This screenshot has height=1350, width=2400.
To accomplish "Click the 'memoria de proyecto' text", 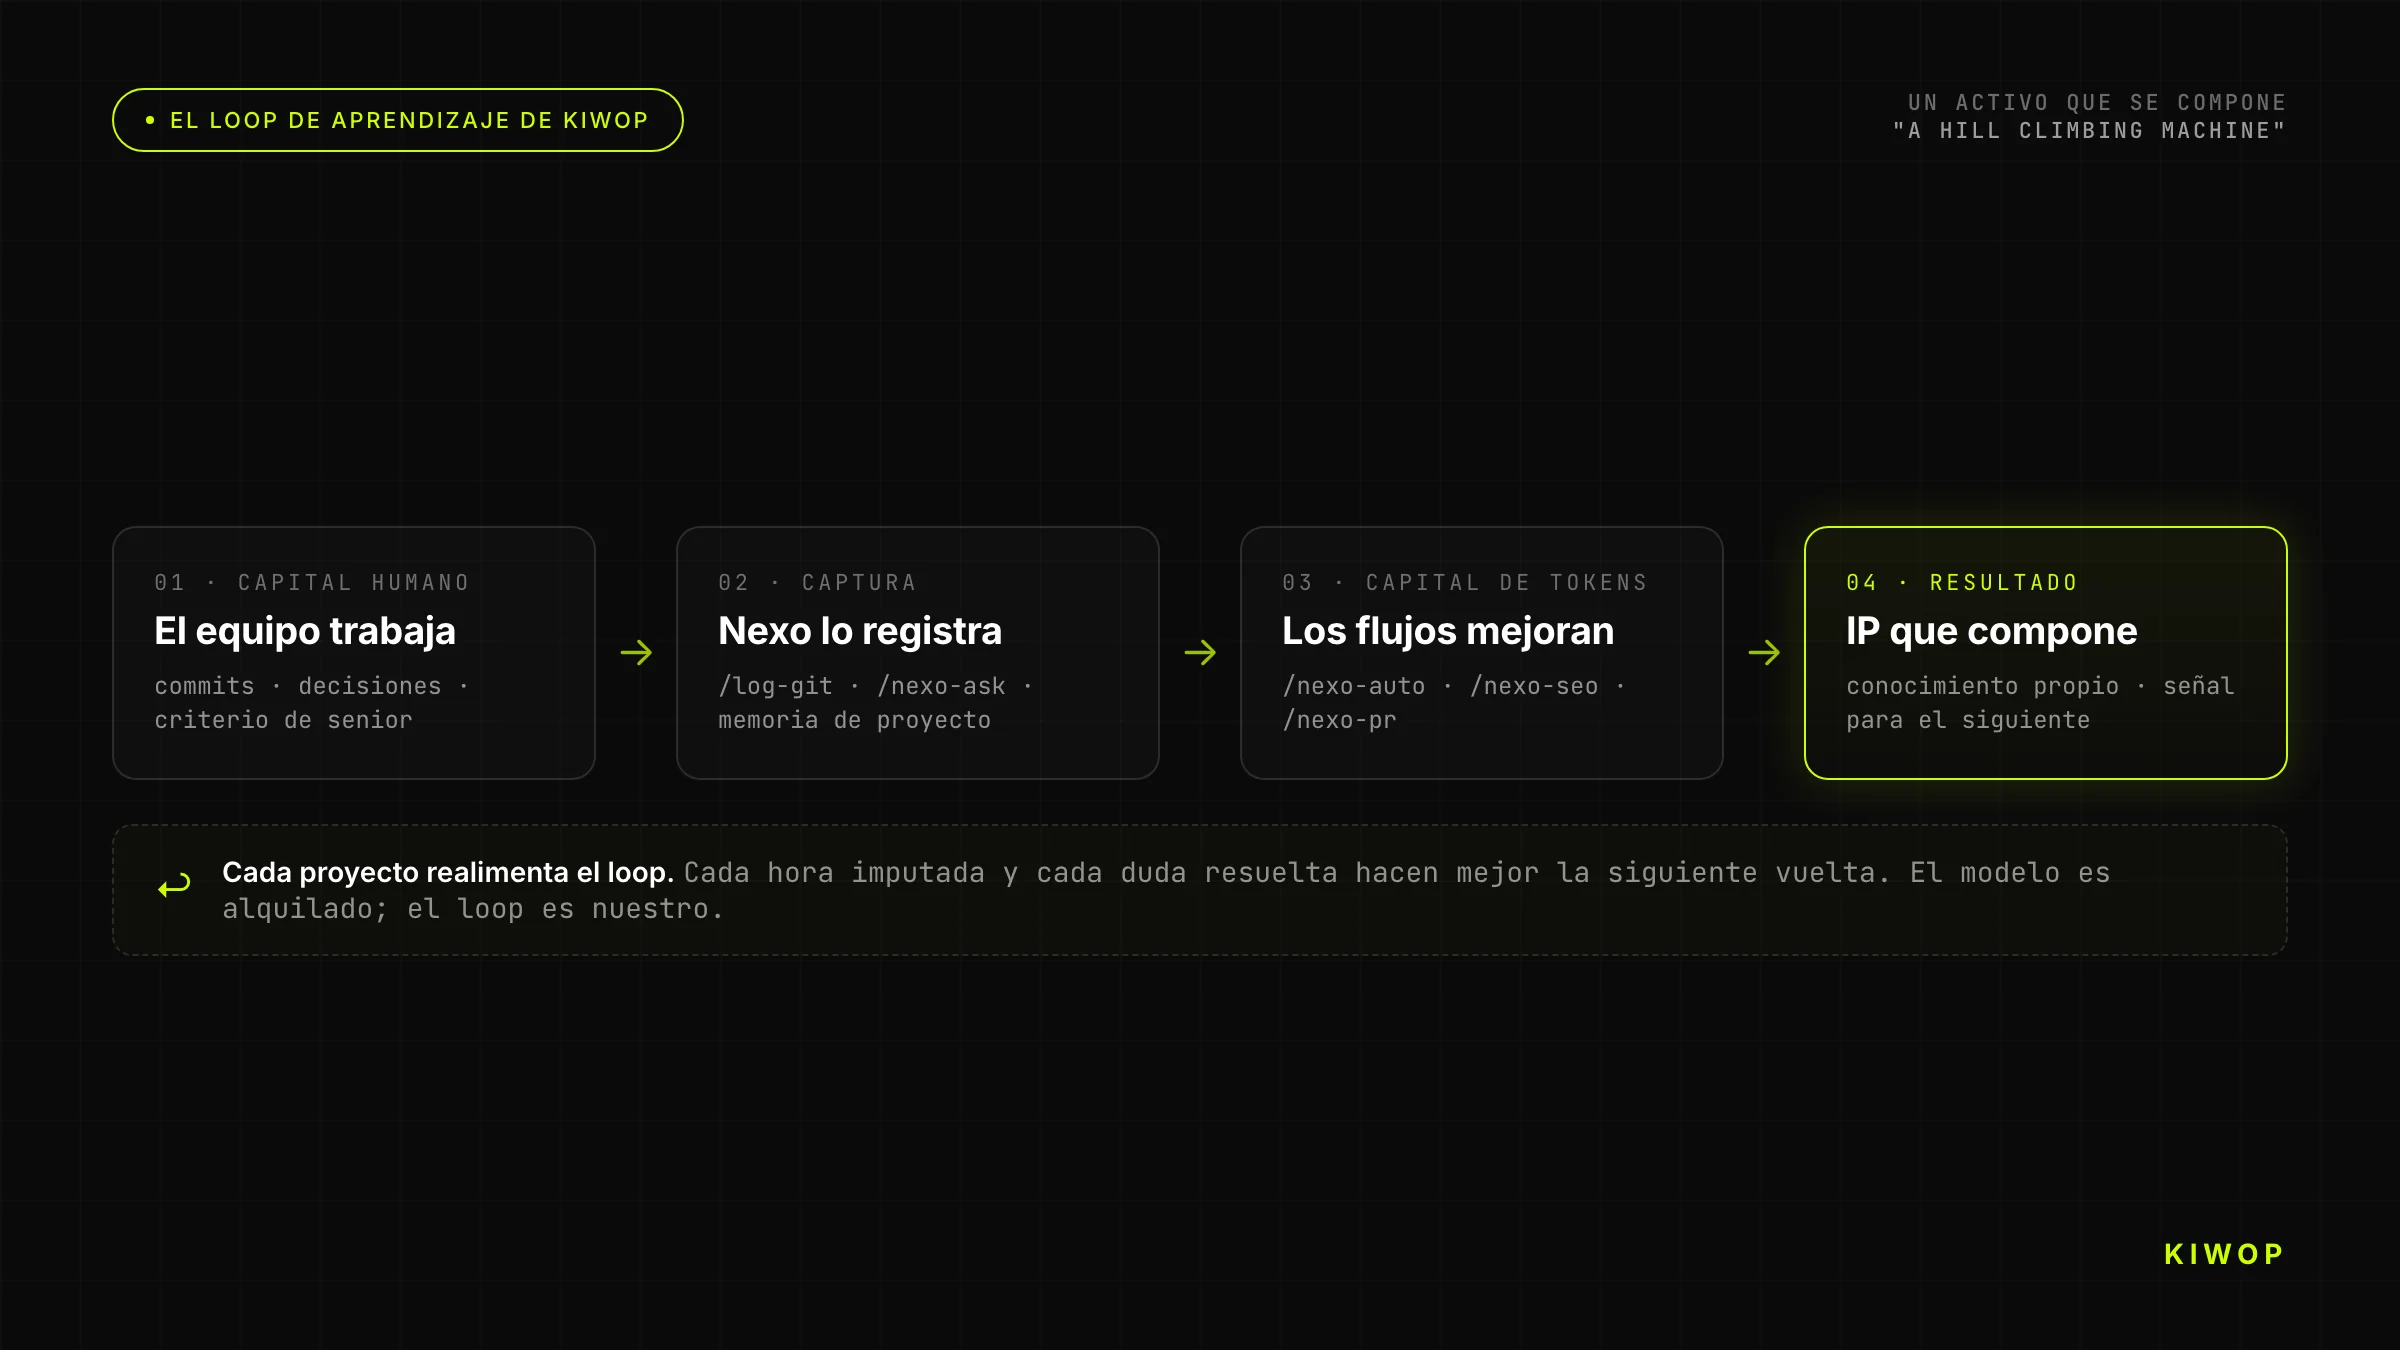I will [854, 720].
